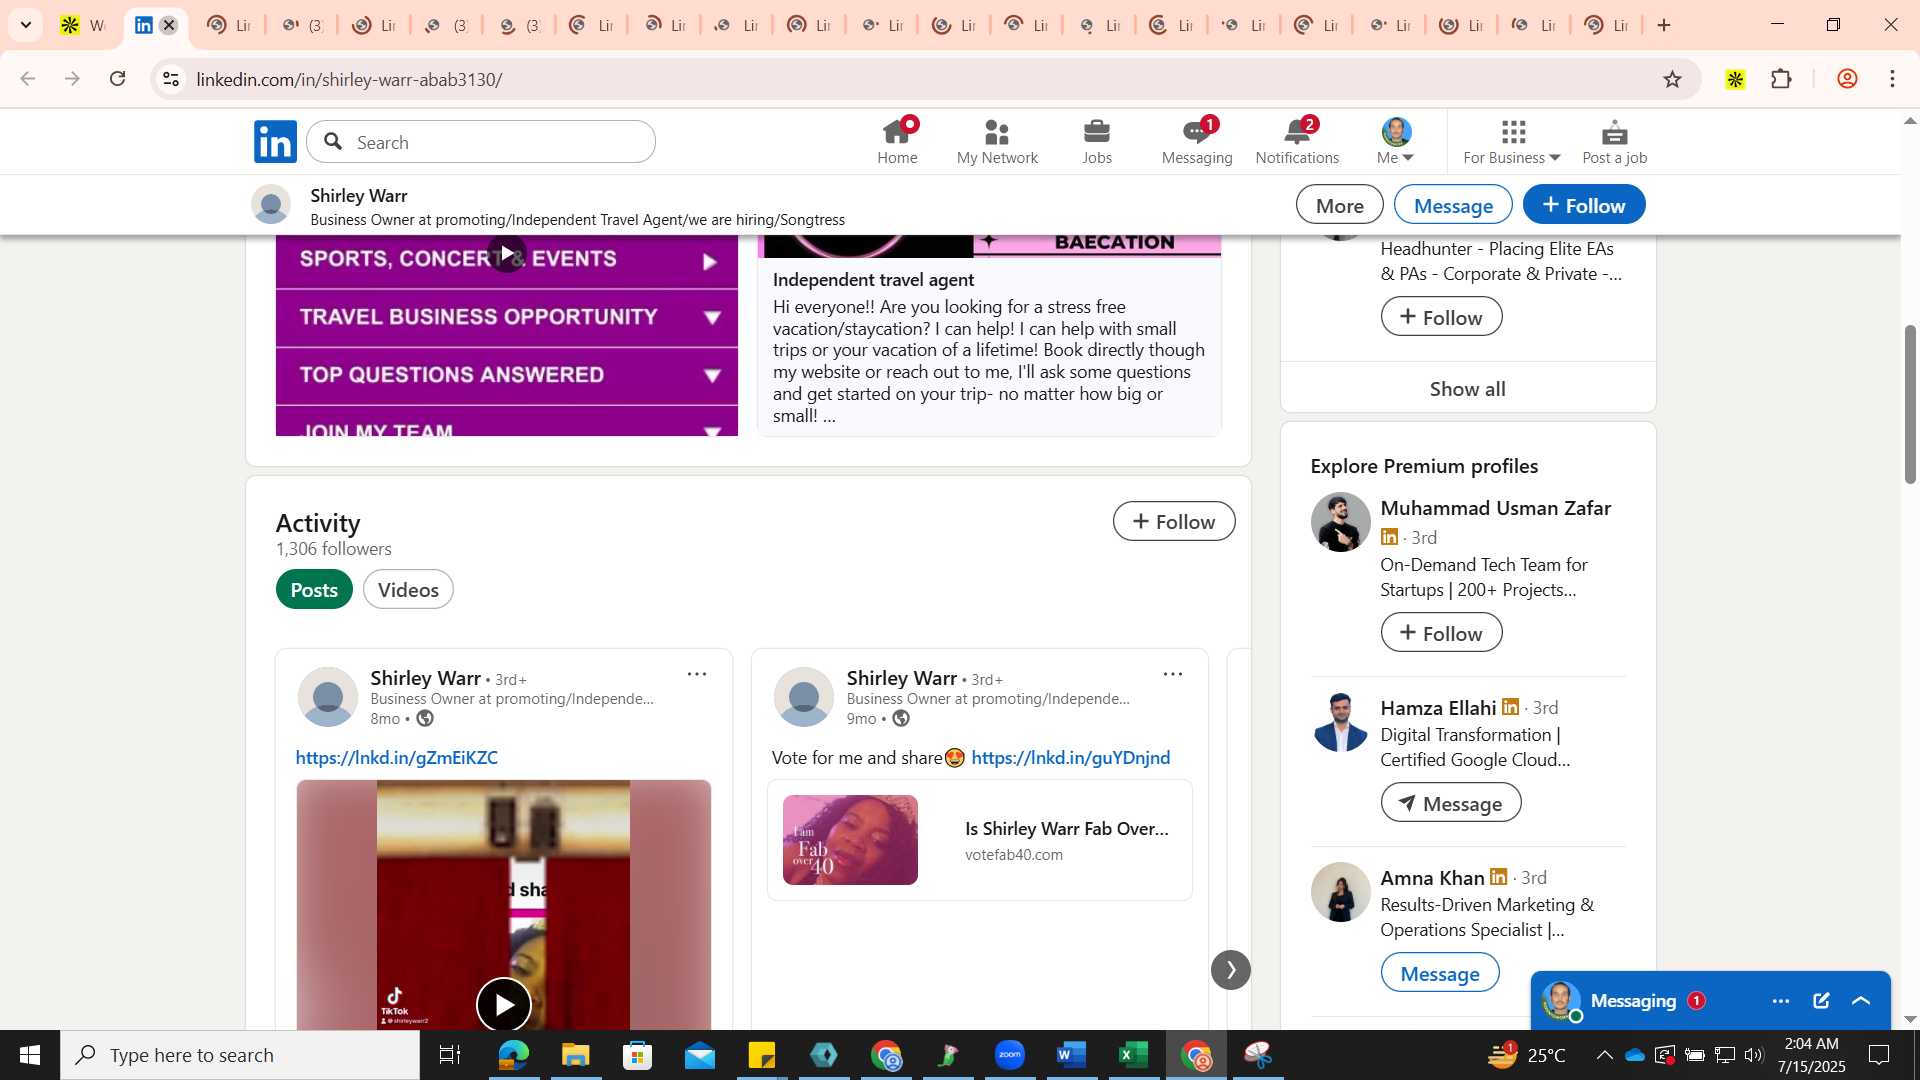Click Show all in sidebar

pyautogui.click(x=1467, y=389)
